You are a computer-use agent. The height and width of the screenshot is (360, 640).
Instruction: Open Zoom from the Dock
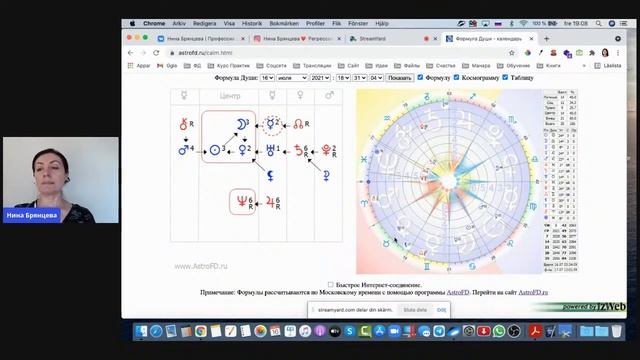tap(394, 331)
